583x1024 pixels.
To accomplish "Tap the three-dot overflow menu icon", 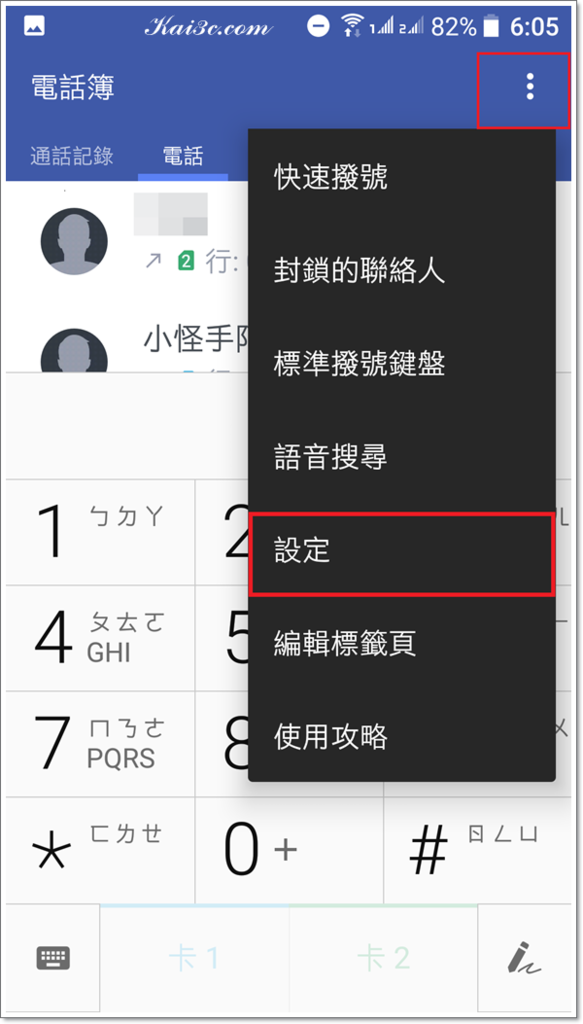I will [530, 86].
